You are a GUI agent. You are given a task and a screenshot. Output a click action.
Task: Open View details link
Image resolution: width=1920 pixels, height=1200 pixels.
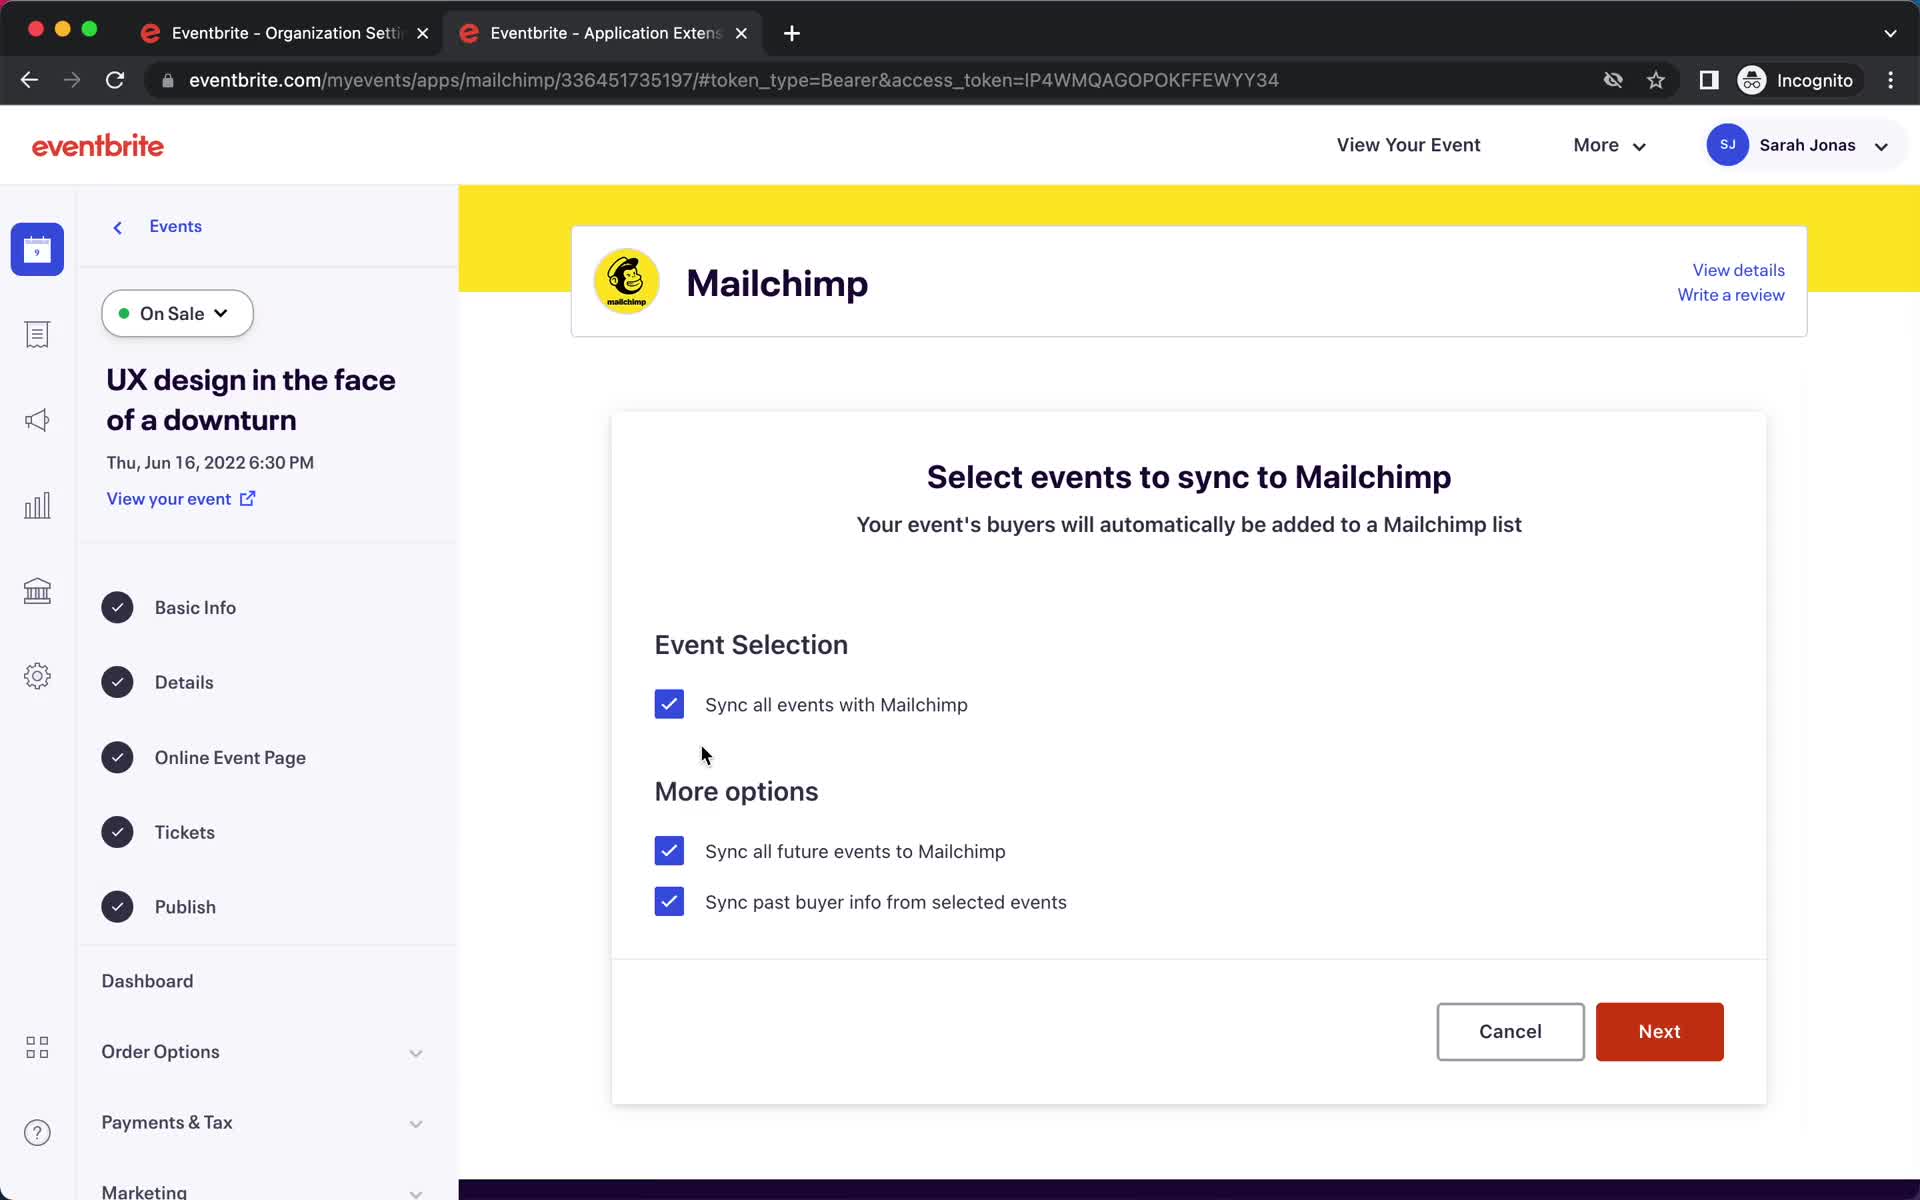point(1739,268)
